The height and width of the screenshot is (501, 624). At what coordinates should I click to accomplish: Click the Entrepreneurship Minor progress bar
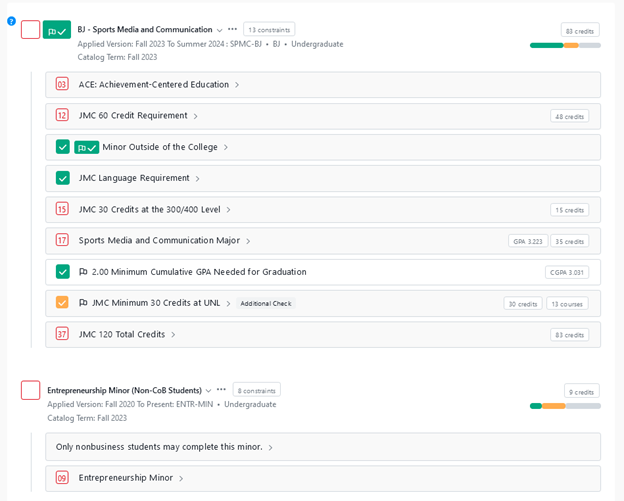coord(565,406)
